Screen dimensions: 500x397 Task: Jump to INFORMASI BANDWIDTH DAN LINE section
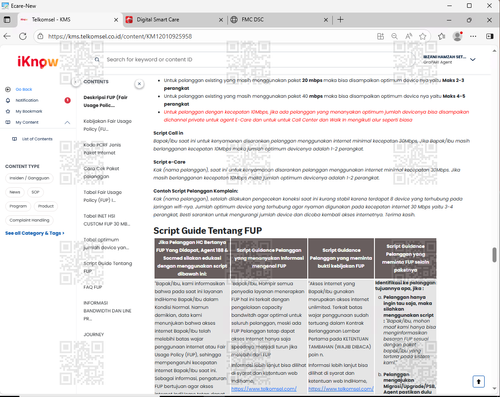(x=107, y=311)
